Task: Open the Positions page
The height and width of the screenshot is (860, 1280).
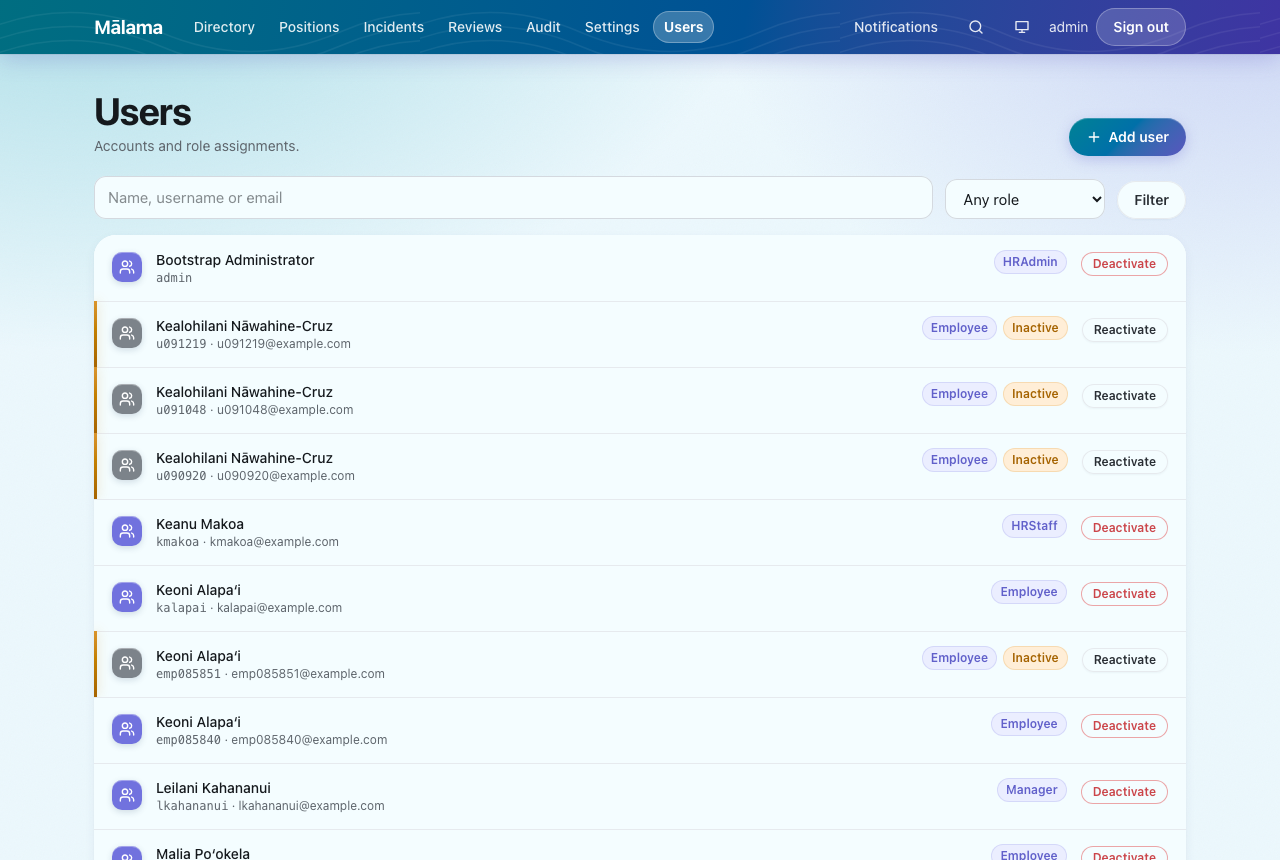Action: tap(309, 27)
